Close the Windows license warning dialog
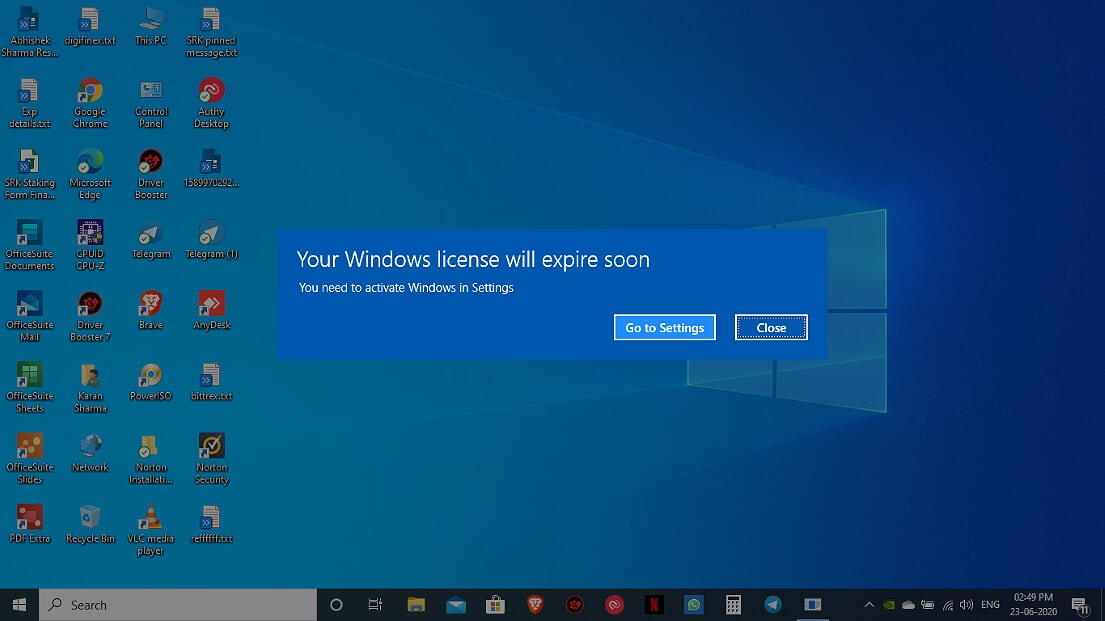This screenshot has width=1105, height=621. (771, 327)
